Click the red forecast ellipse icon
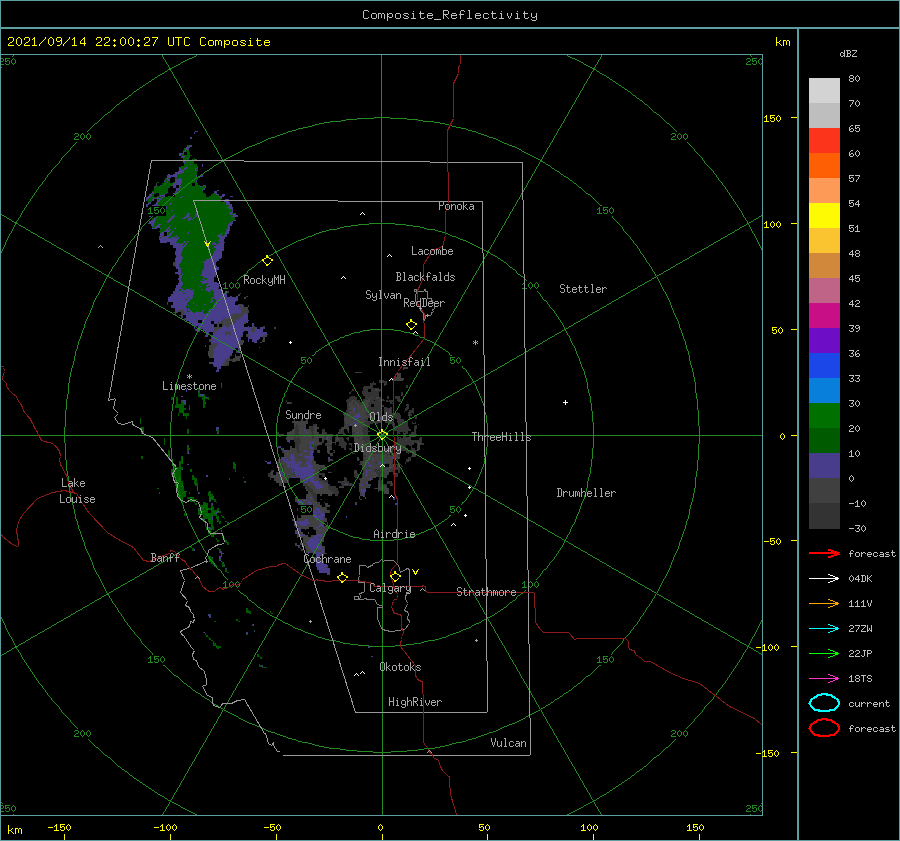Image resolution: width=900 pixels, height=841 pixels. [824, 728]
